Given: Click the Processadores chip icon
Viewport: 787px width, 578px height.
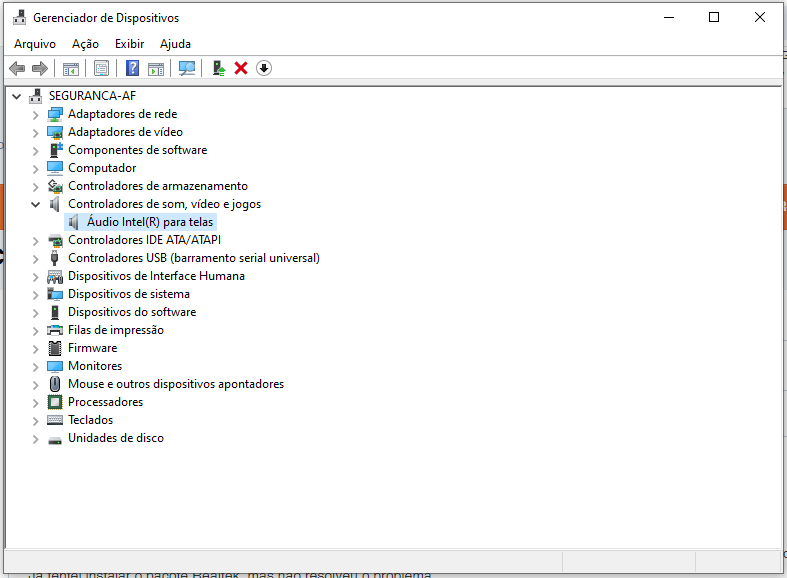Looking at the screenshot, I should click(55, 402).
